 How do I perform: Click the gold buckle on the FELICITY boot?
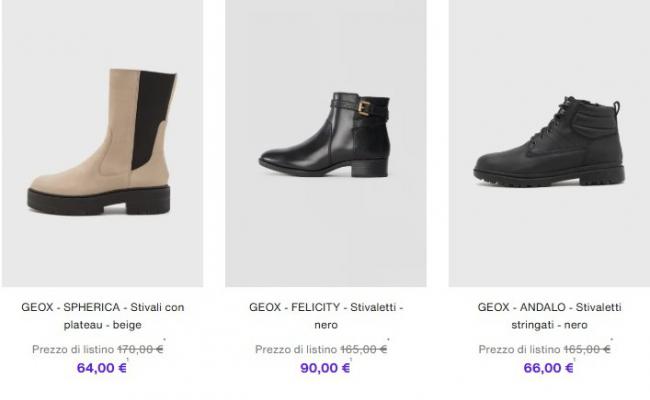[366, 105]
